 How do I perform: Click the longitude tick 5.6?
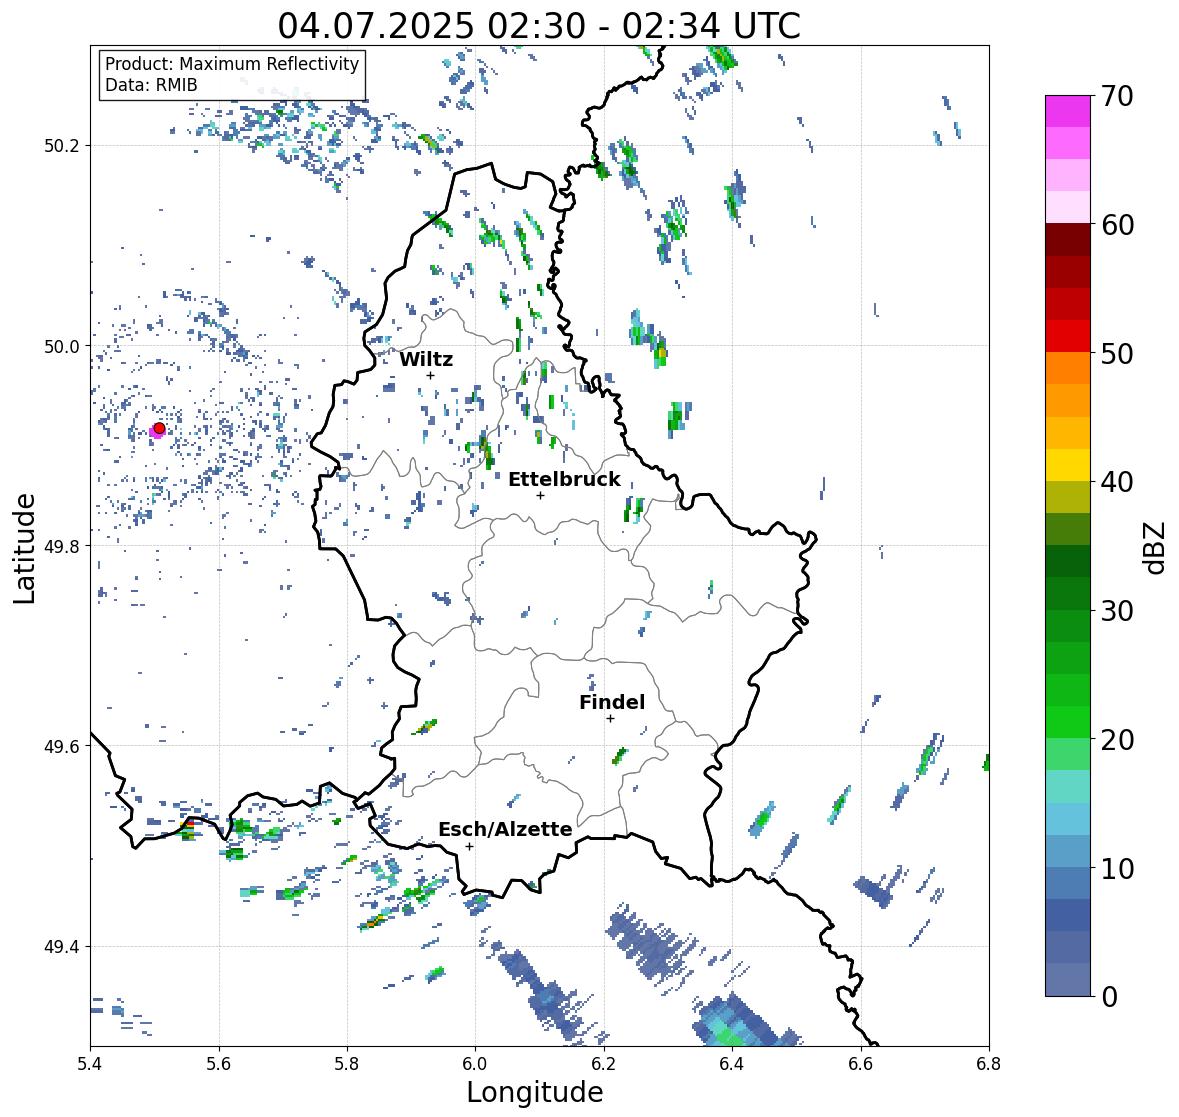[x=219, y=1064]
